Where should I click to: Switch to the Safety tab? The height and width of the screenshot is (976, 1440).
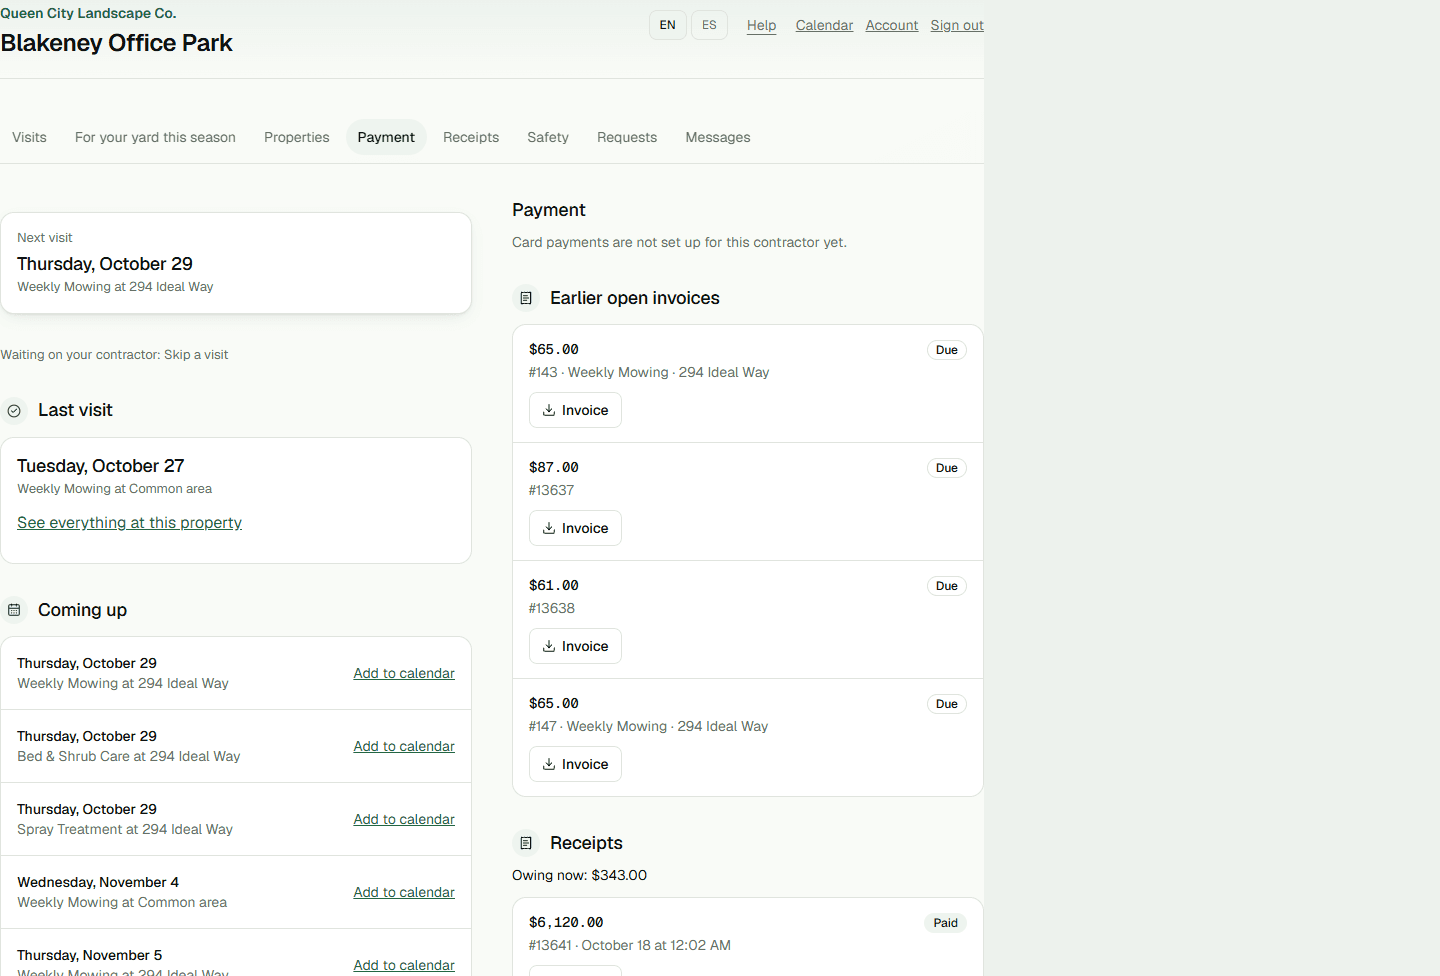point(548,137)
